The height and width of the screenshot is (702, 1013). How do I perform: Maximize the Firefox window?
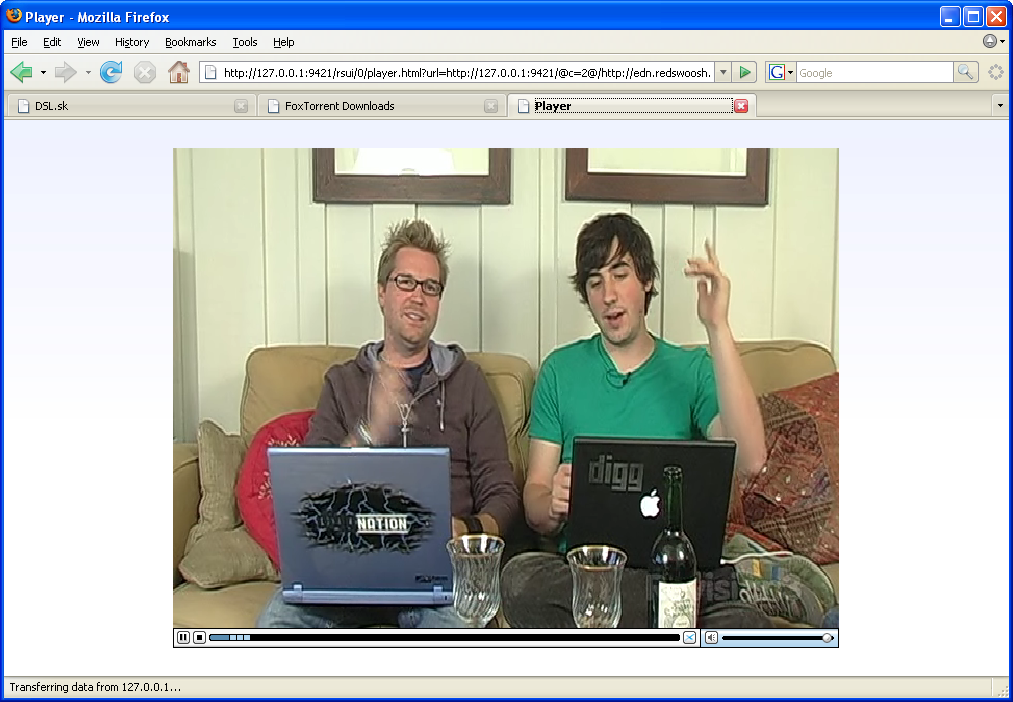coord(973,16)
